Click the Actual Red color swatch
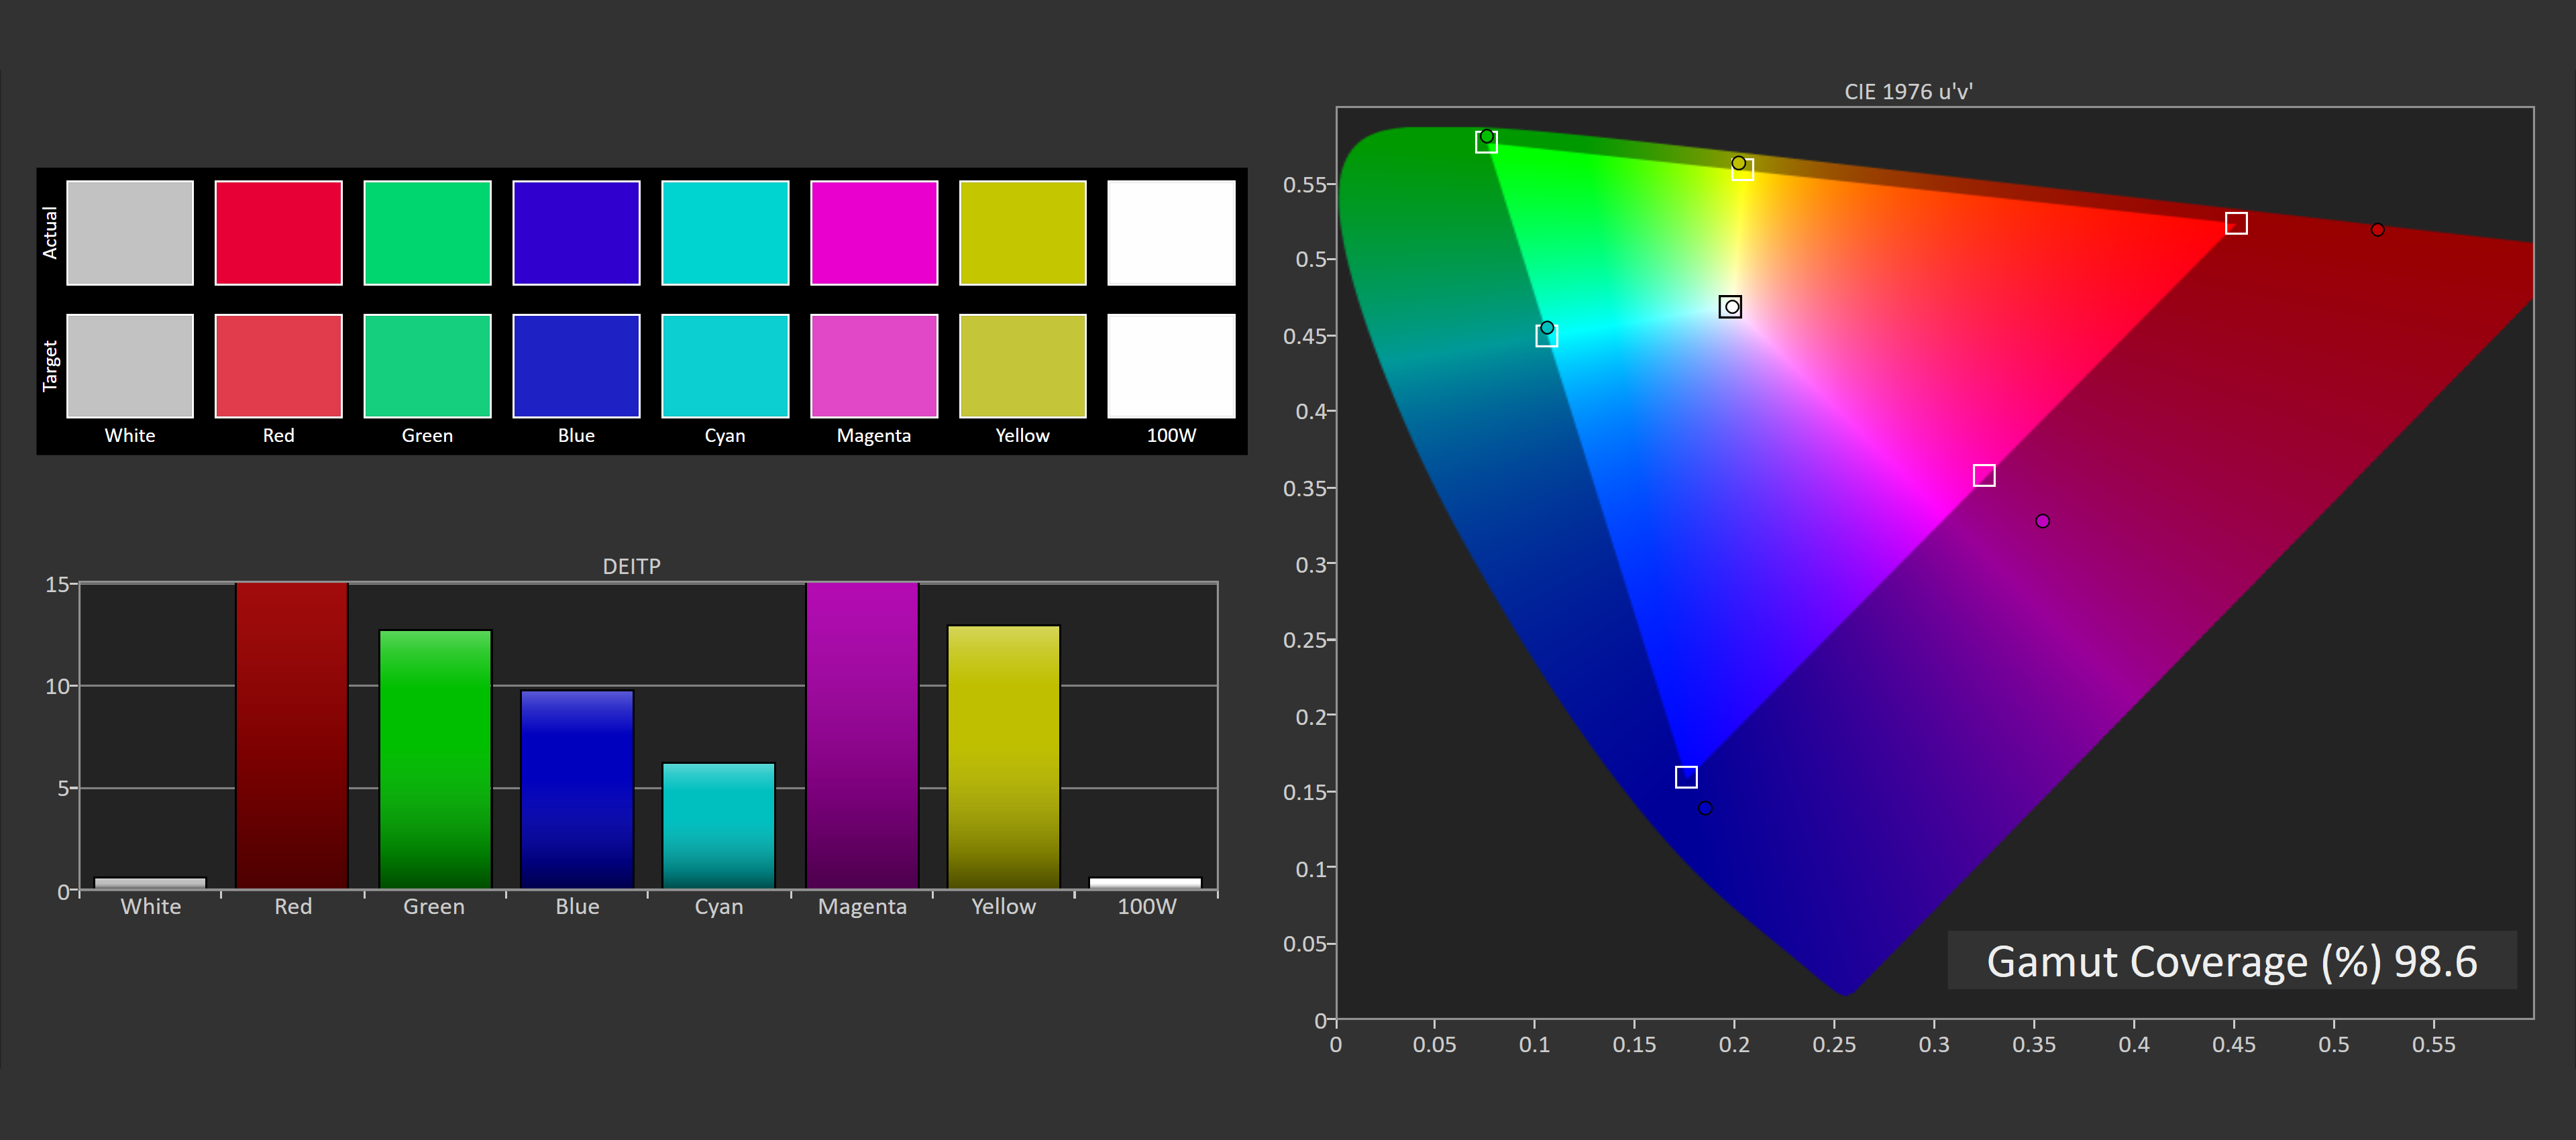The image size is (2576, 1140). pyautogui.click(x=278, y=232)
